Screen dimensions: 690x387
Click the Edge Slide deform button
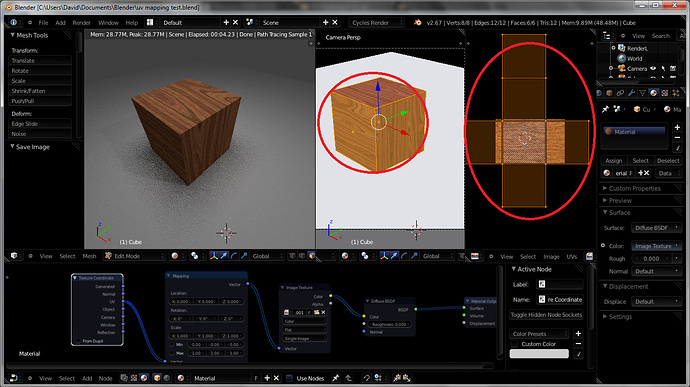(40, 124)
